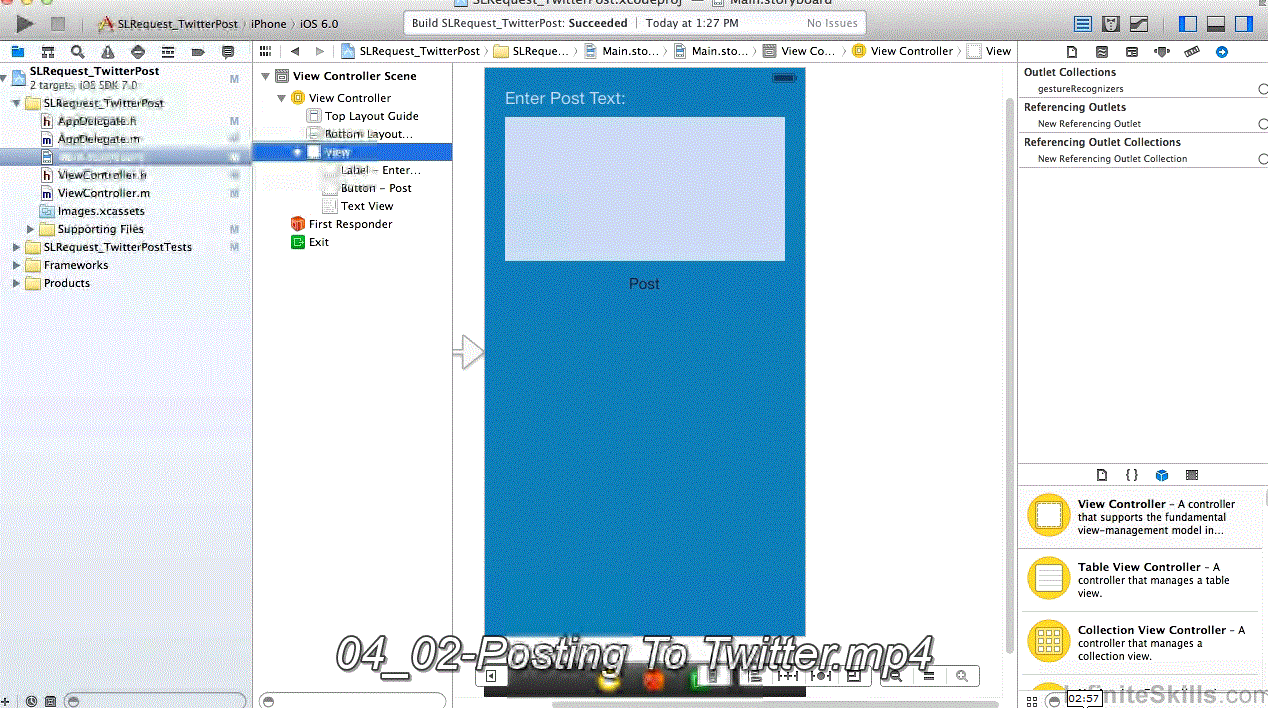Toggle the bottom Debug area visibility
Viewport: 1268px width, 708px height.
pyautogui.click(x=1216, y=24)
